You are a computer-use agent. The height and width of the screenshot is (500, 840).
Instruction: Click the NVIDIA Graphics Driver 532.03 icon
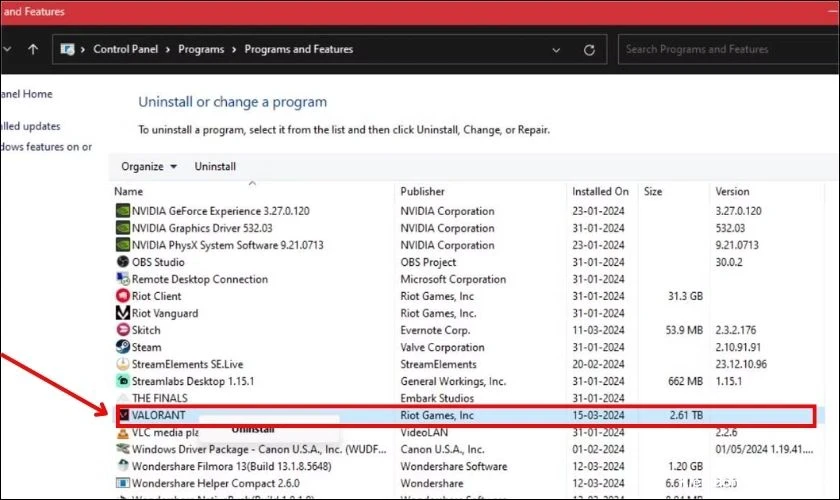(123, 228)
